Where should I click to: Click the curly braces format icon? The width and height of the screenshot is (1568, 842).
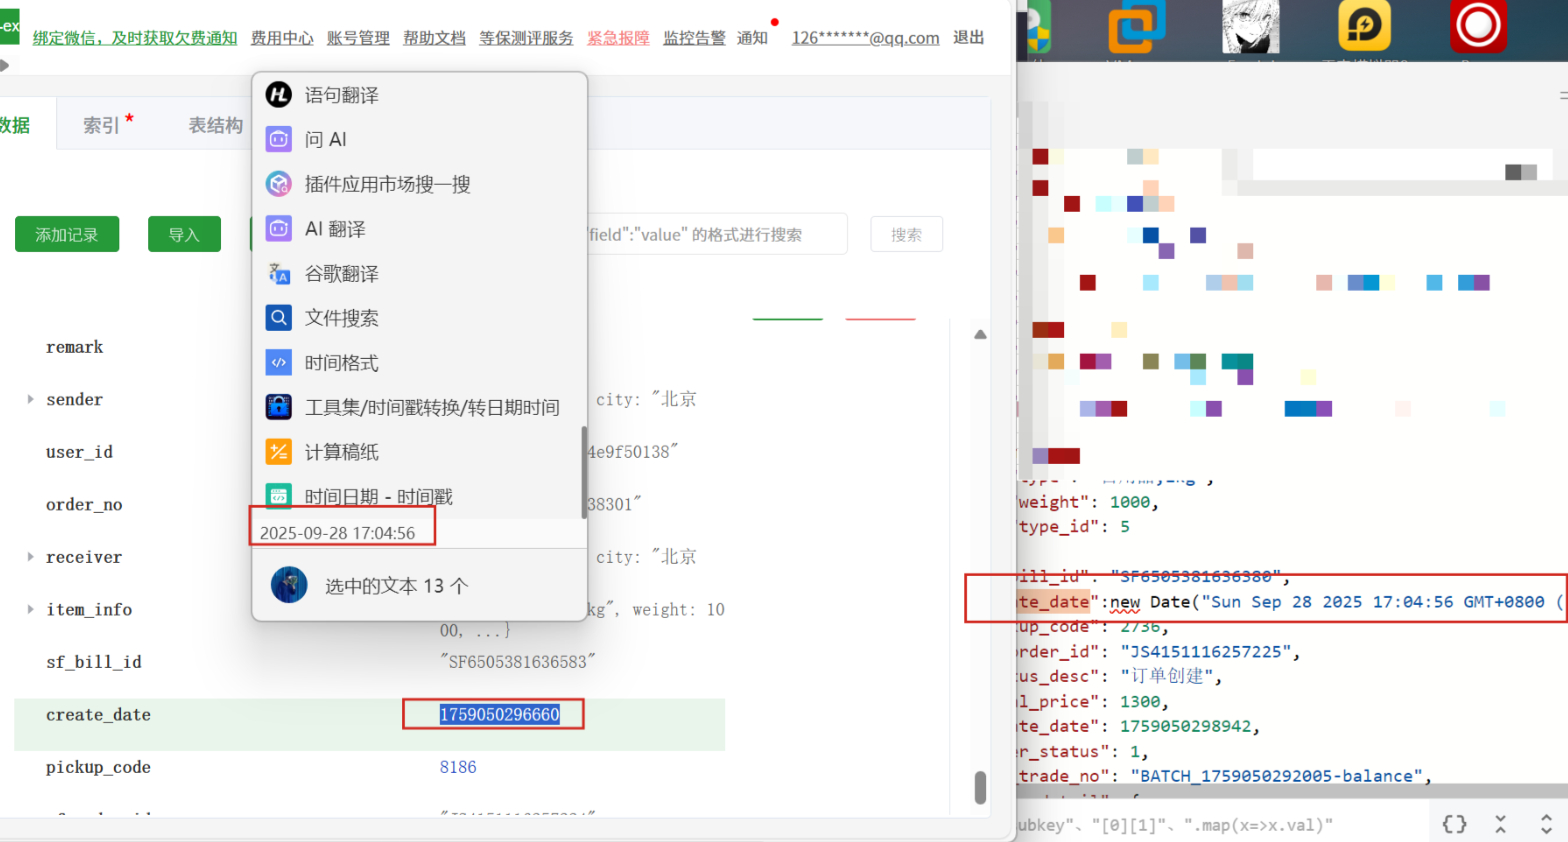[x=1454, y=824]
